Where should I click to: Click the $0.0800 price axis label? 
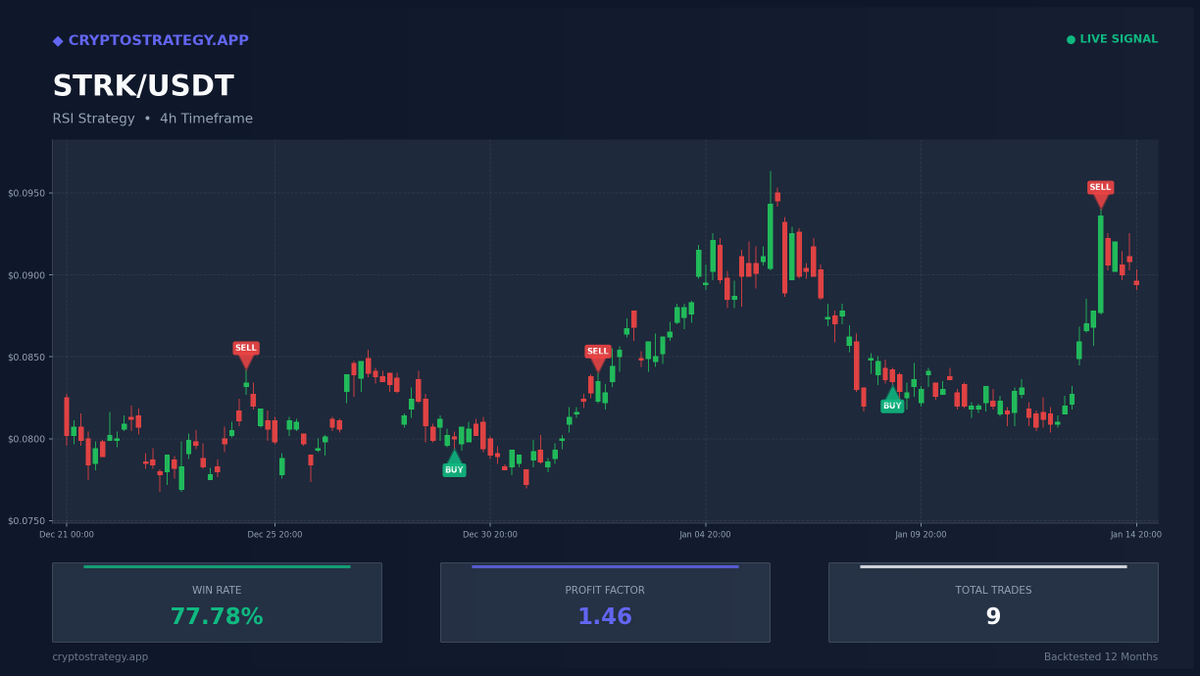pos(27,440)
